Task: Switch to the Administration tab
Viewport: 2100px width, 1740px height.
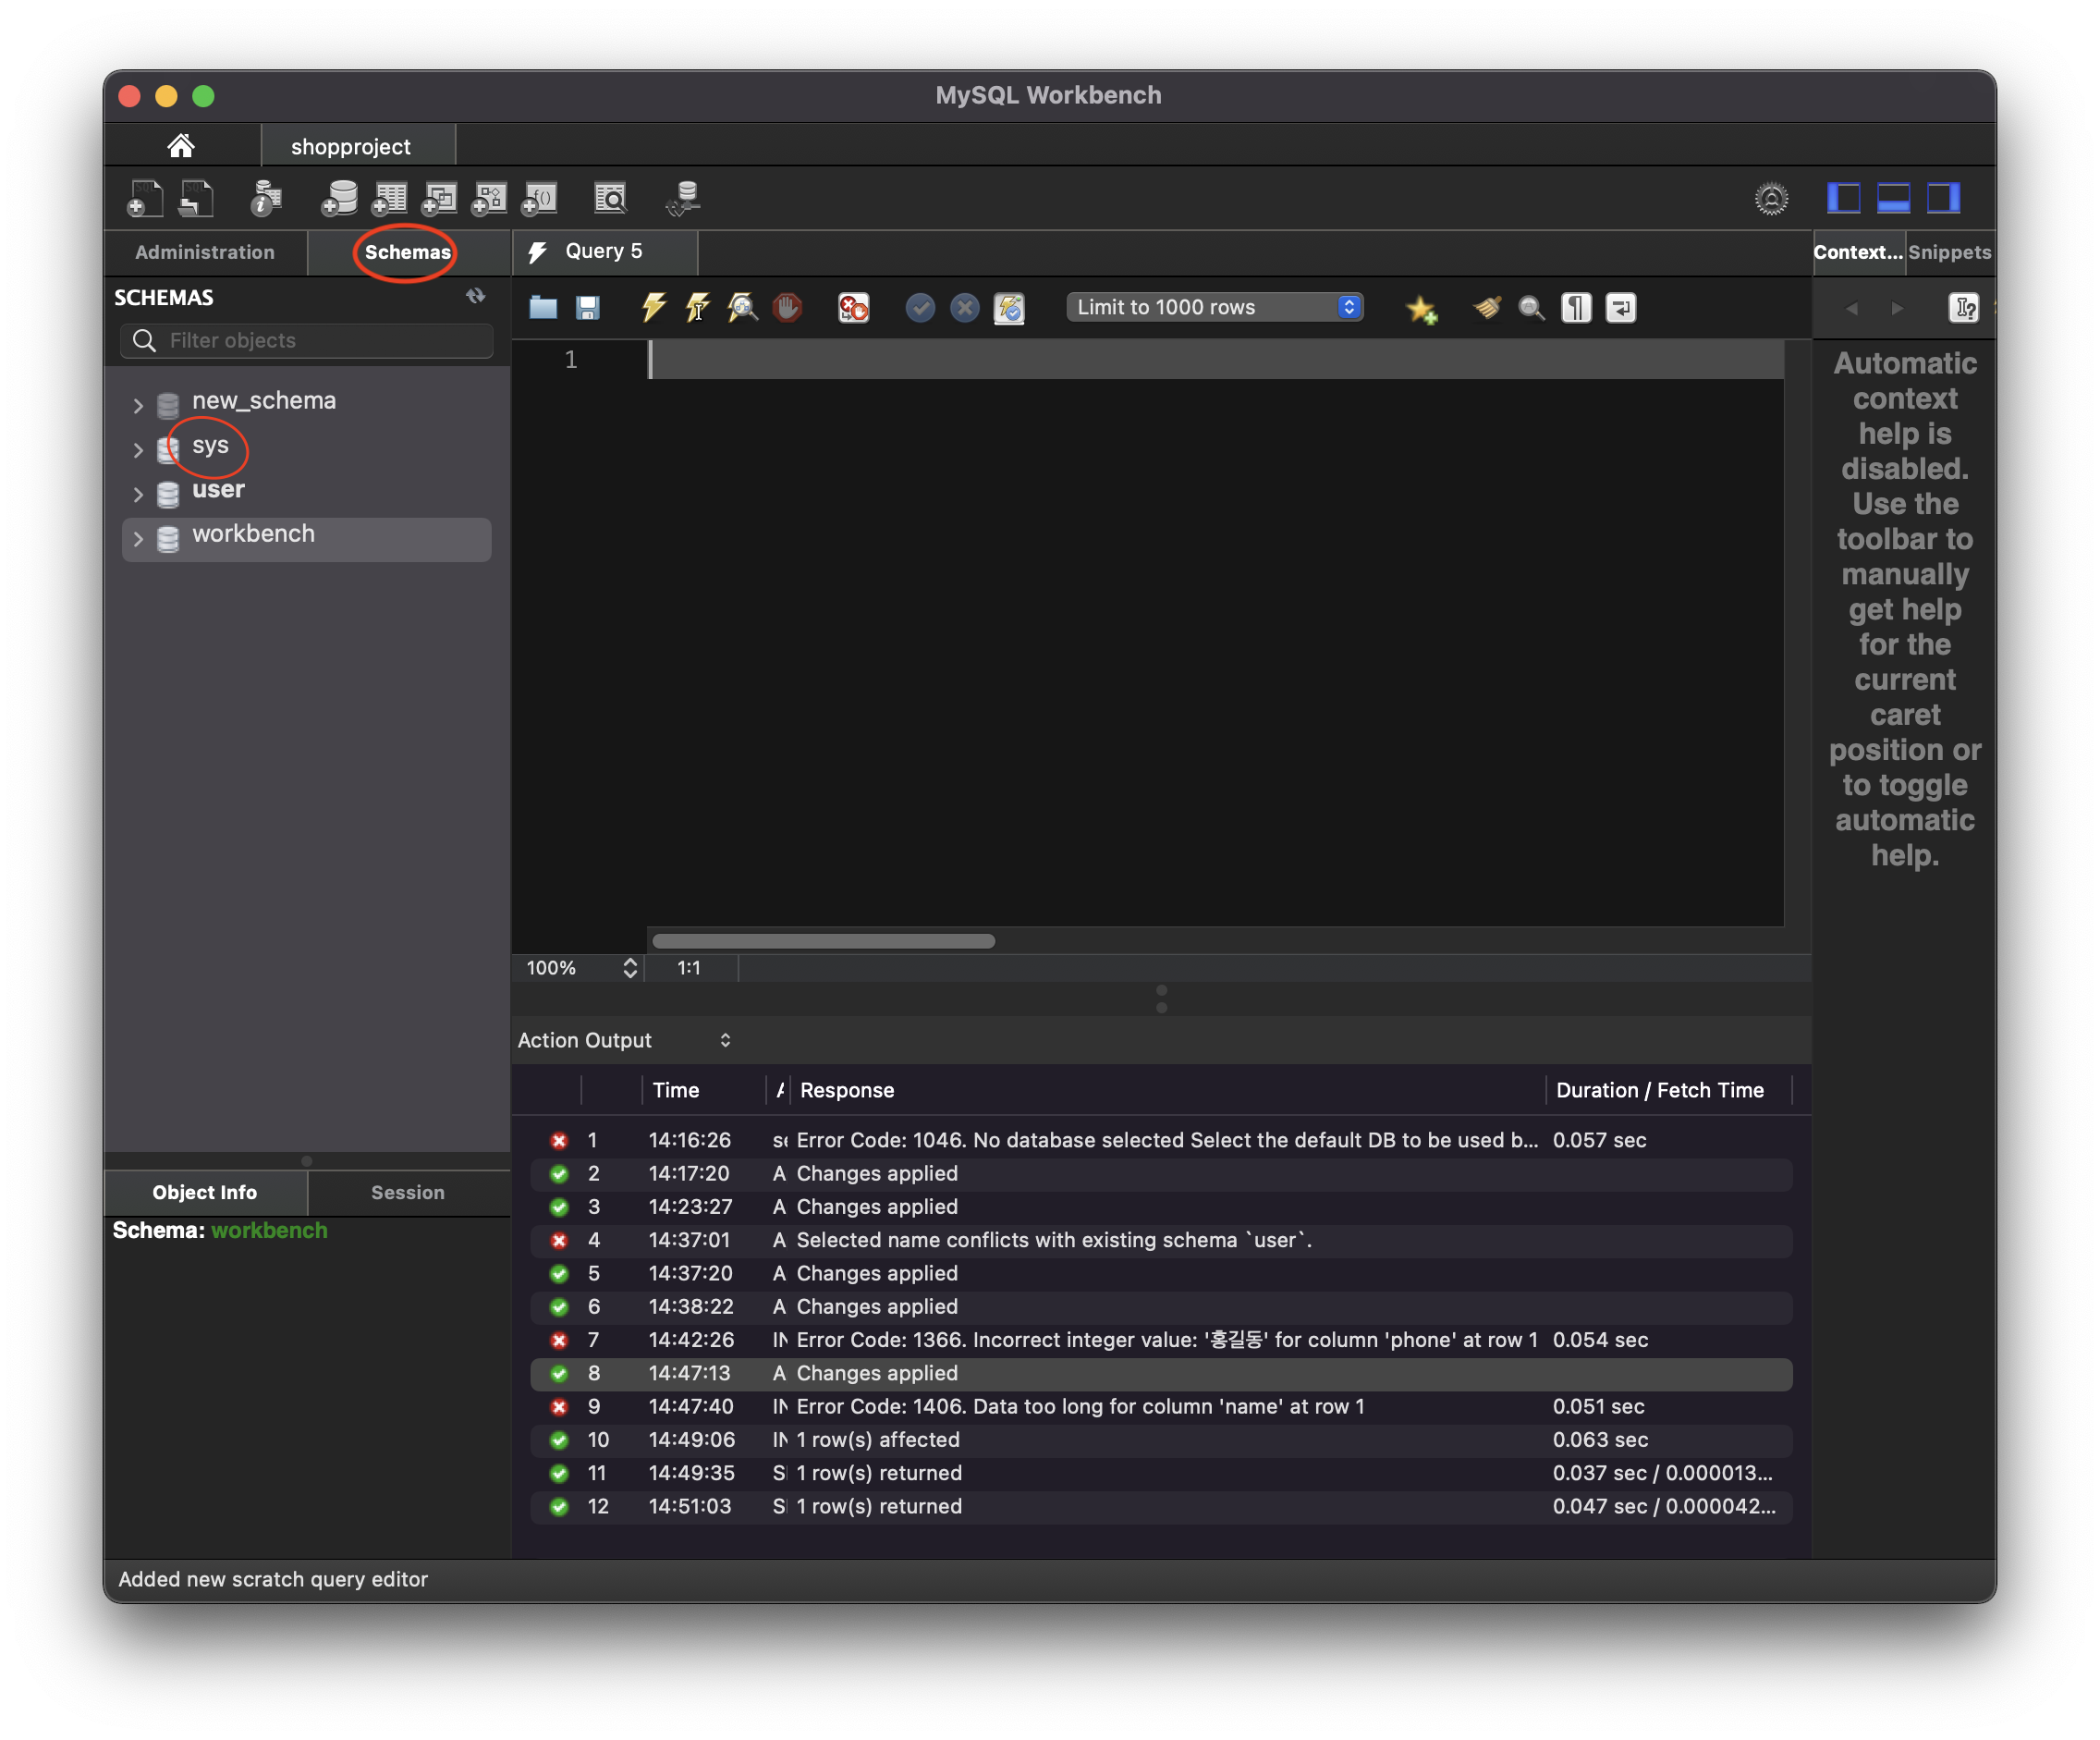Action: point(205,252)
